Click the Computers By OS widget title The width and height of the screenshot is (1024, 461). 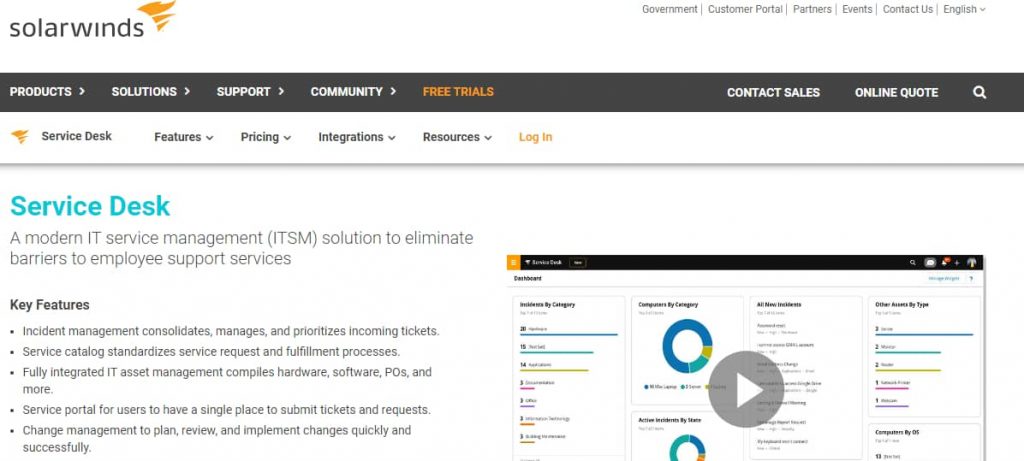[897, 432]
